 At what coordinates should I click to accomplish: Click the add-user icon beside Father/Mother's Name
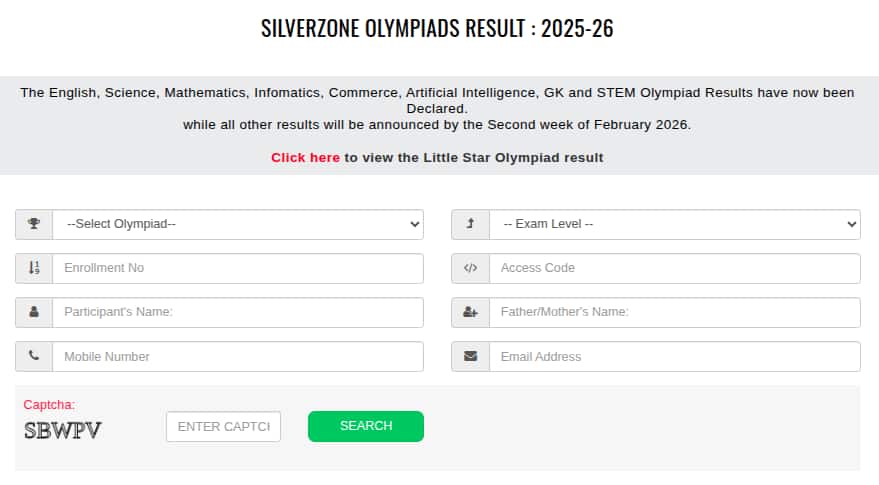point(470,312)
